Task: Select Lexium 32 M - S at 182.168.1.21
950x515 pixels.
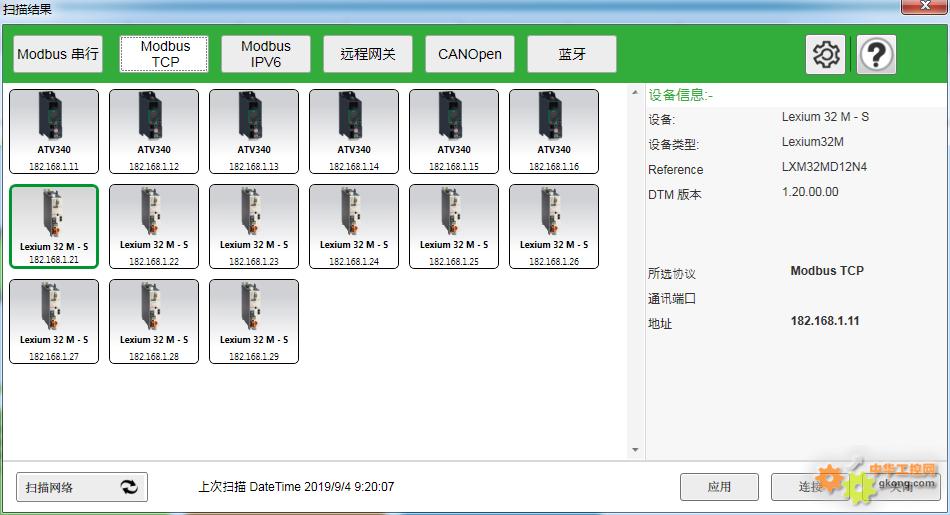Action: (x=54, y=227)
